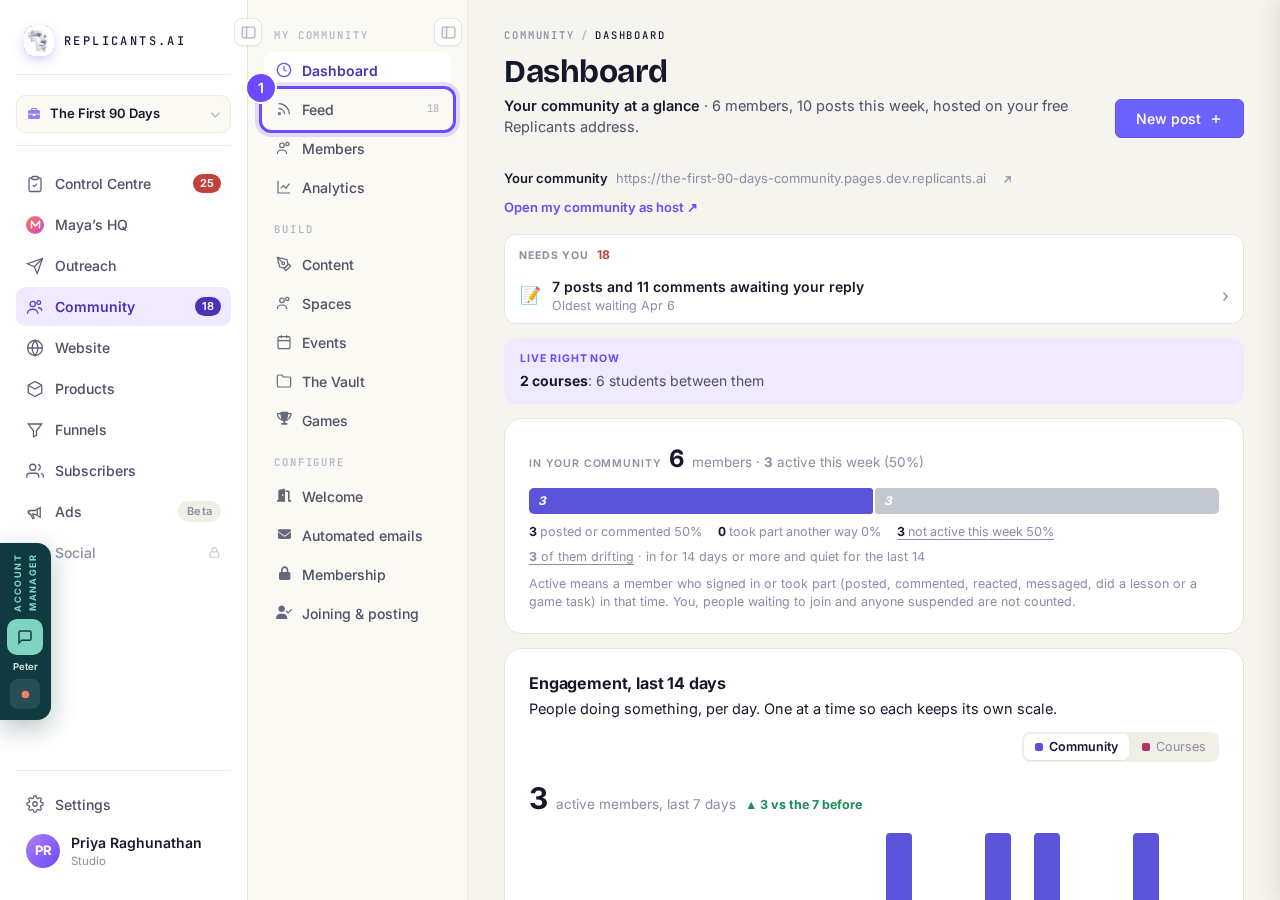The width and height of the screenshot is (1280, 900).
Task: Click the '3 of them drifting' link
Action: [581, 557]
